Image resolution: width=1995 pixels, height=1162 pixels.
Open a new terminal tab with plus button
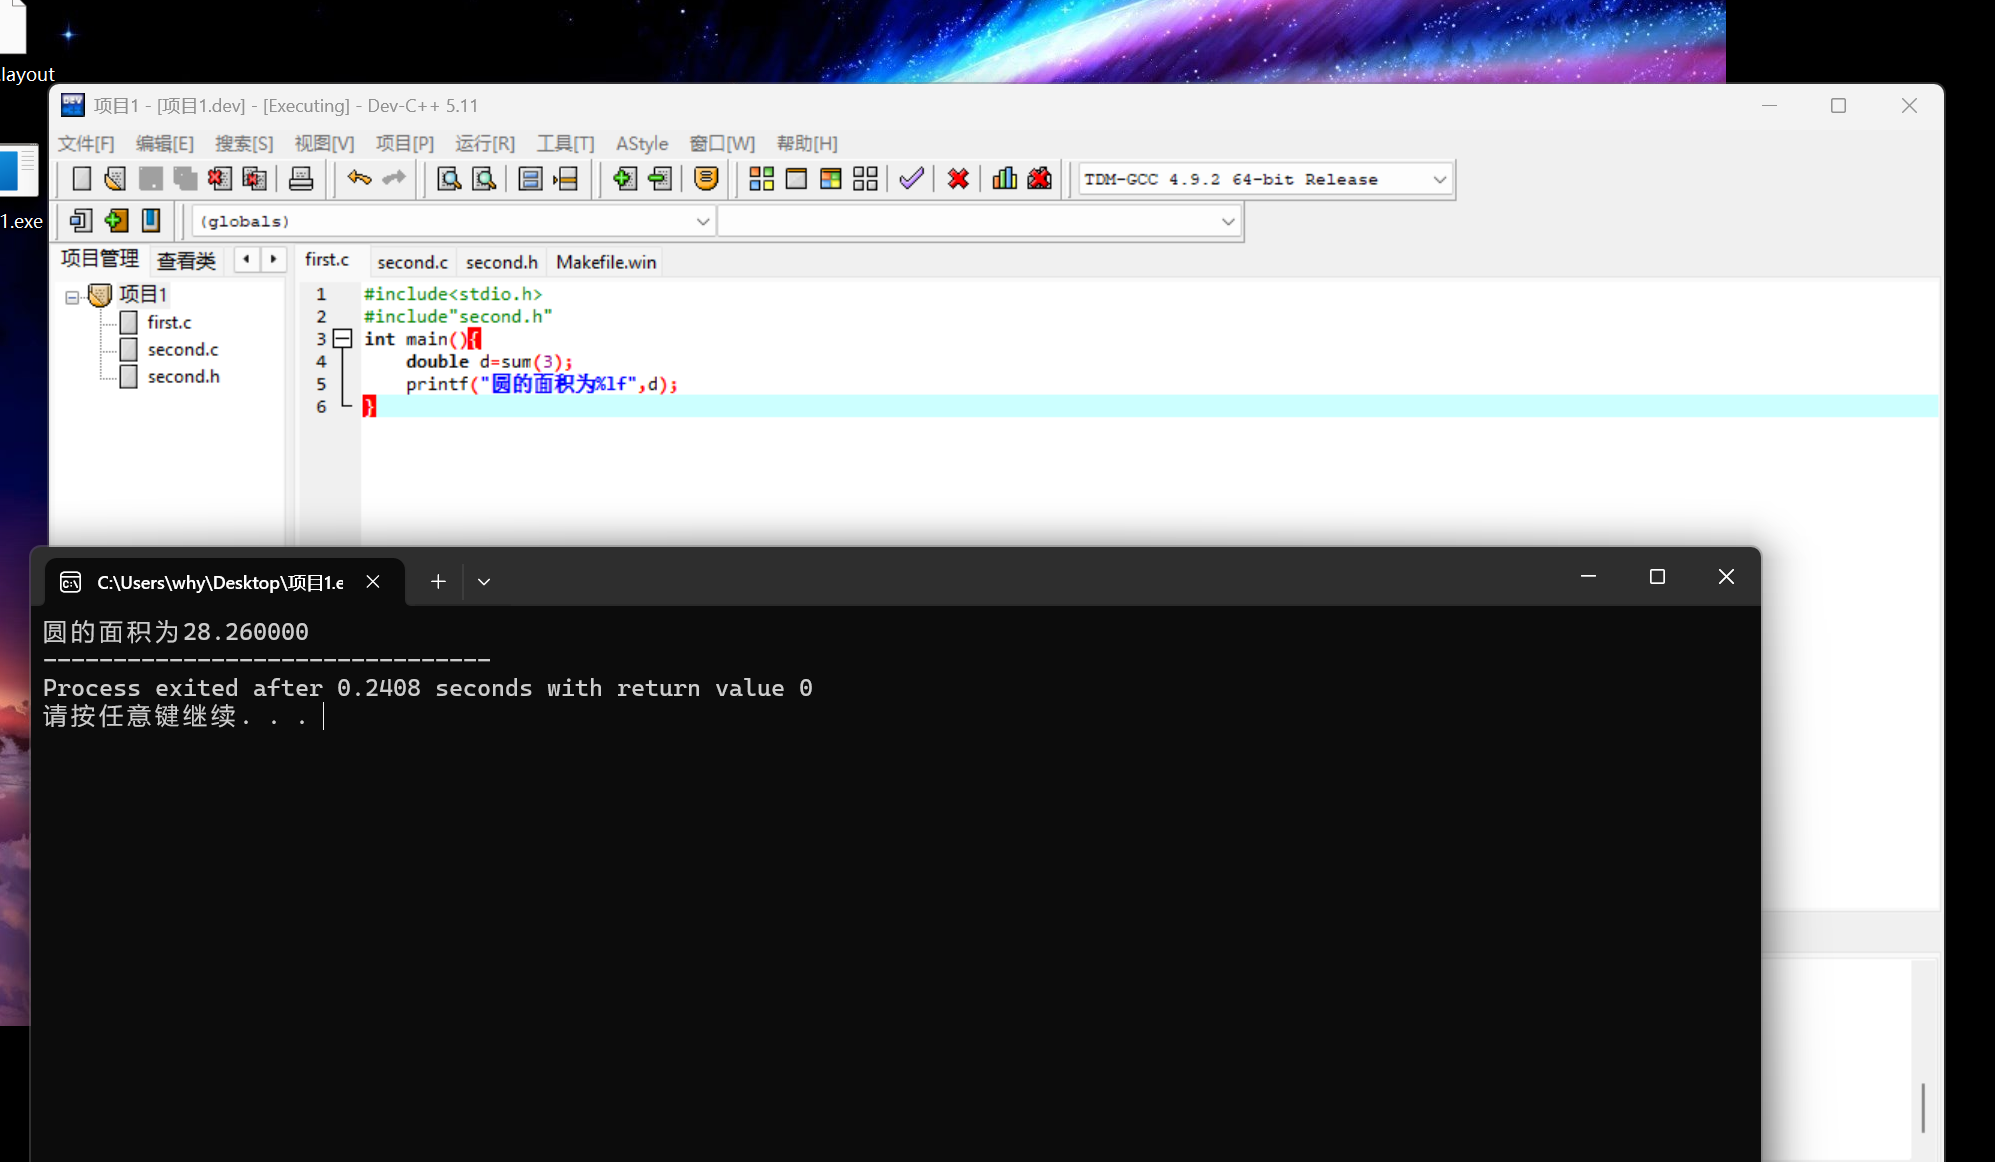pos(438,582)
